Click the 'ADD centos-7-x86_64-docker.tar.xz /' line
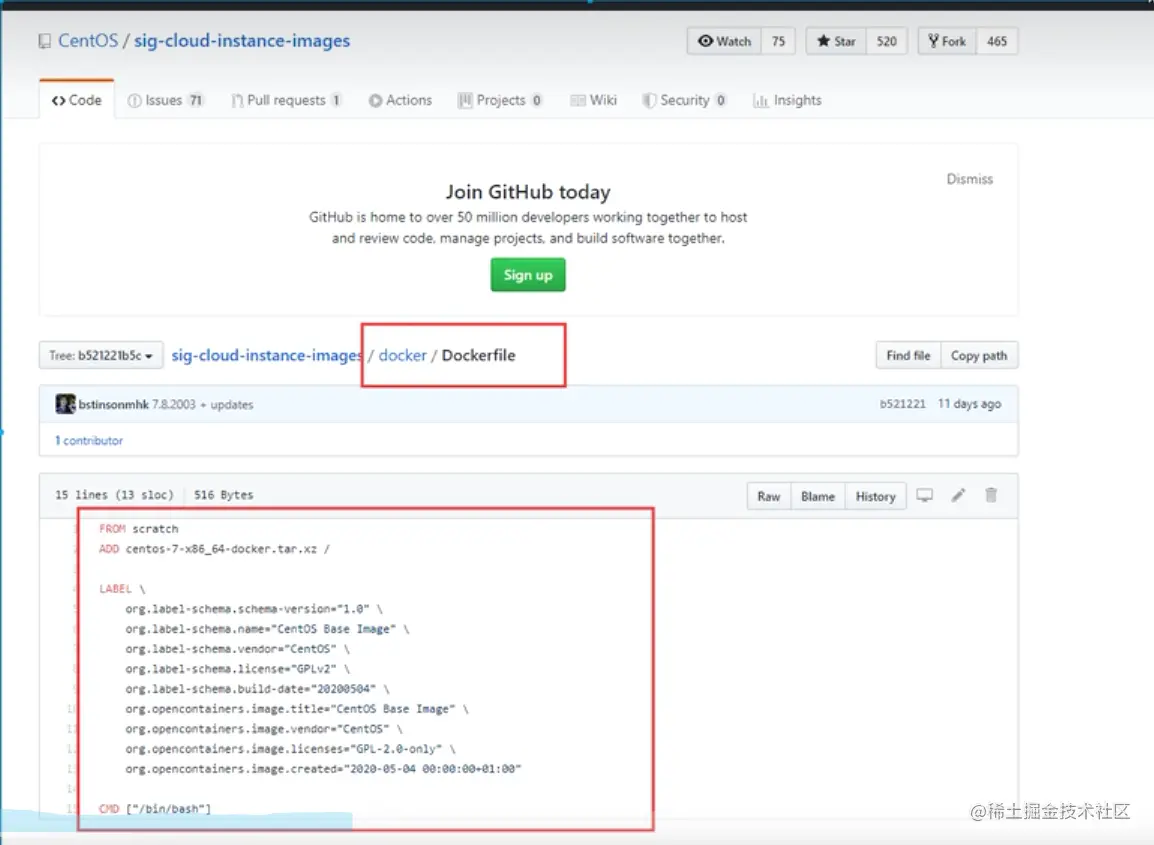Screen dimensions: 1154x845 214,549
